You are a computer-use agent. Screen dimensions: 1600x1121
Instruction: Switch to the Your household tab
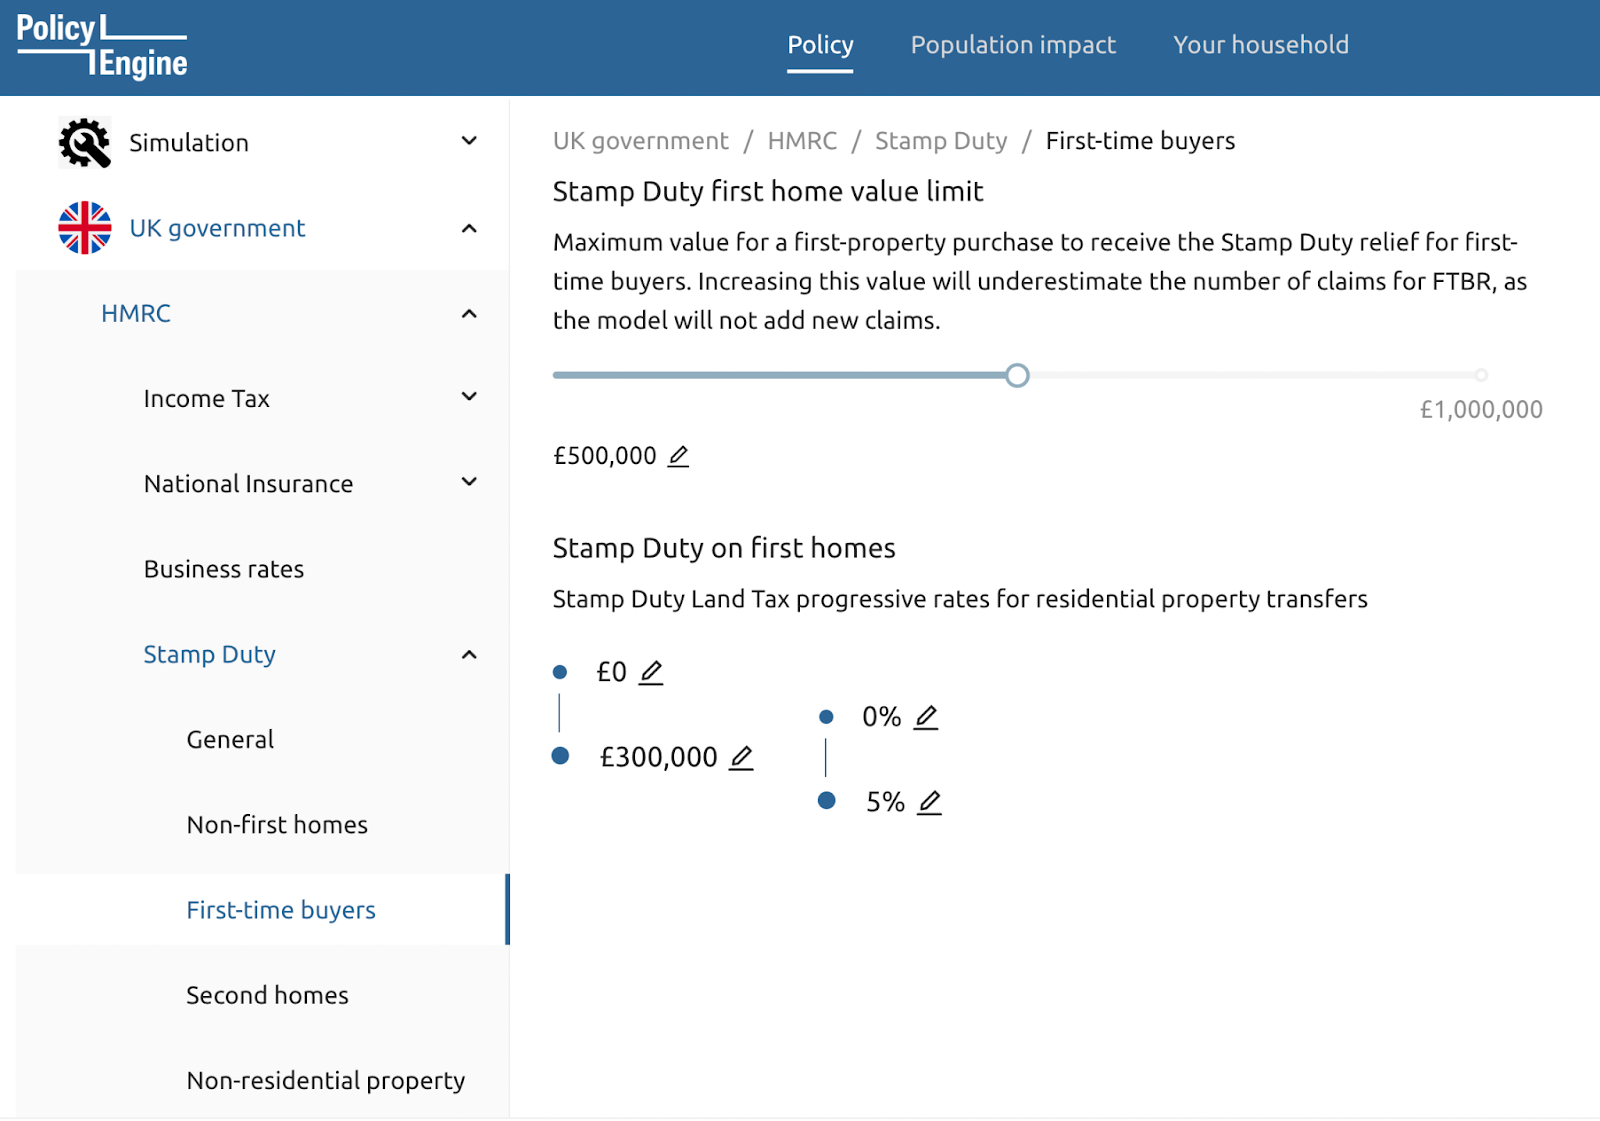(x=1261, y=45)
